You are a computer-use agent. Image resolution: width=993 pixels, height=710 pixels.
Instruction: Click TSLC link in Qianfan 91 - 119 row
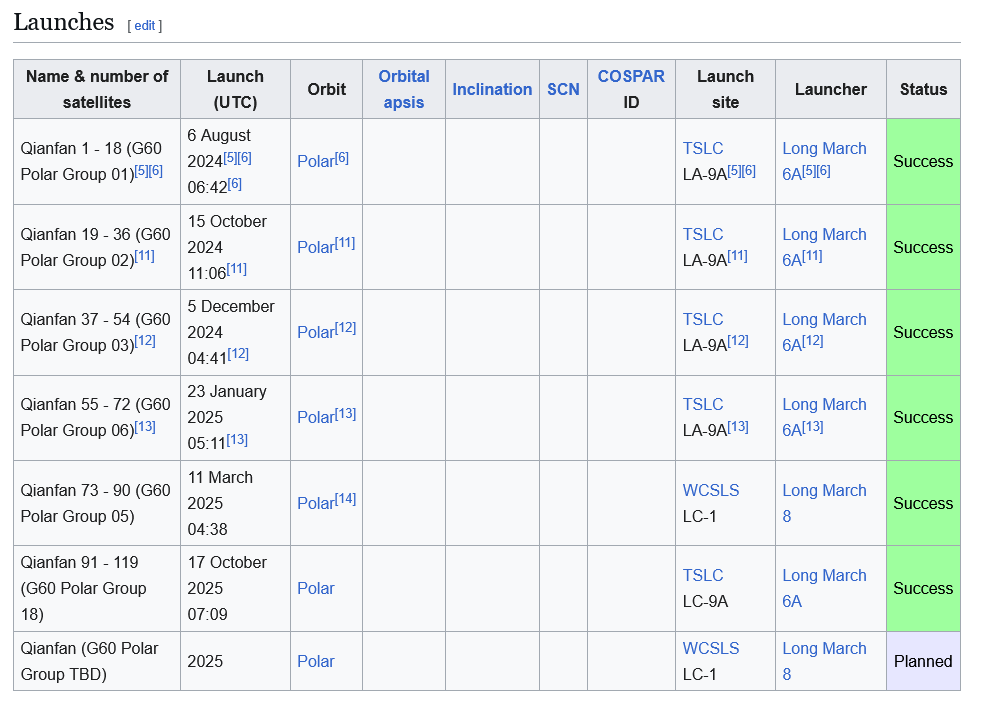(702, 575)
